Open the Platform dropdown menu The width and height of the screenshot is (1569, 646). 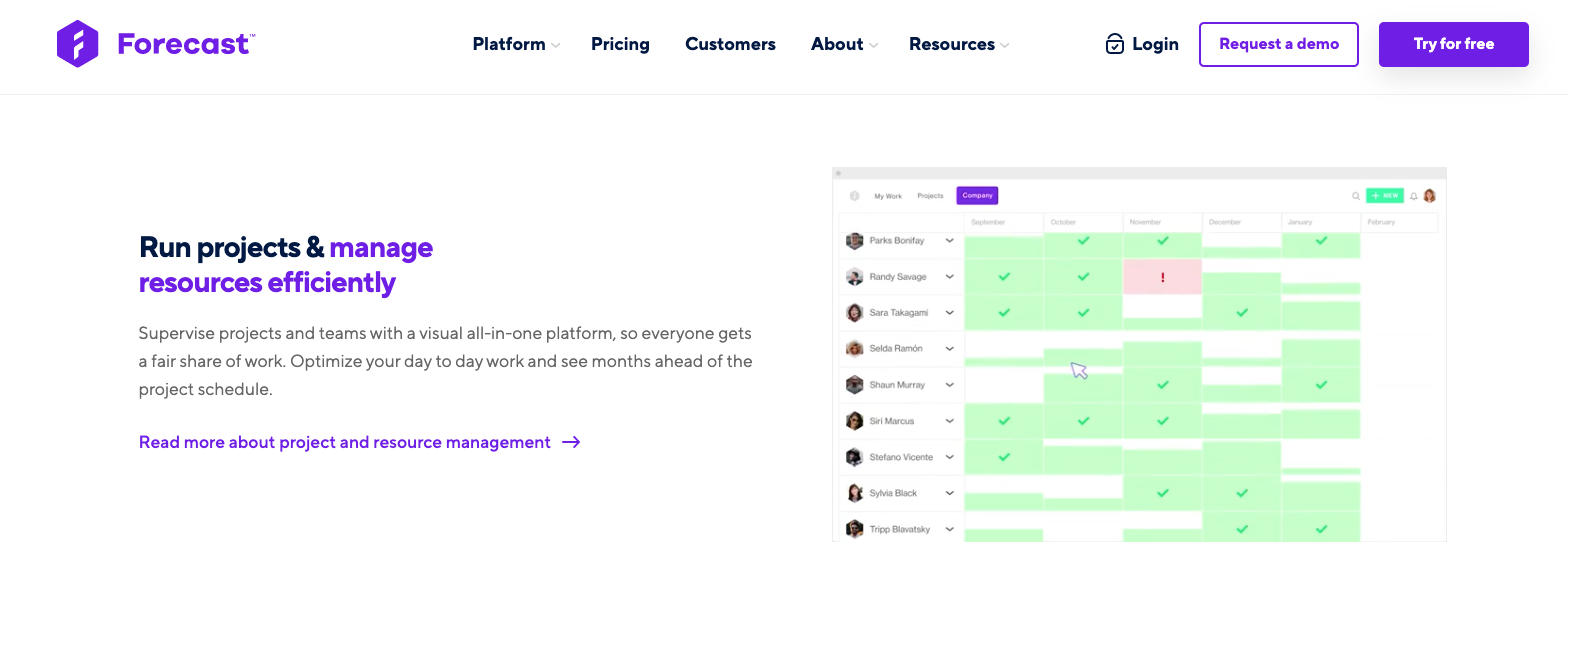tap(516, 44)
